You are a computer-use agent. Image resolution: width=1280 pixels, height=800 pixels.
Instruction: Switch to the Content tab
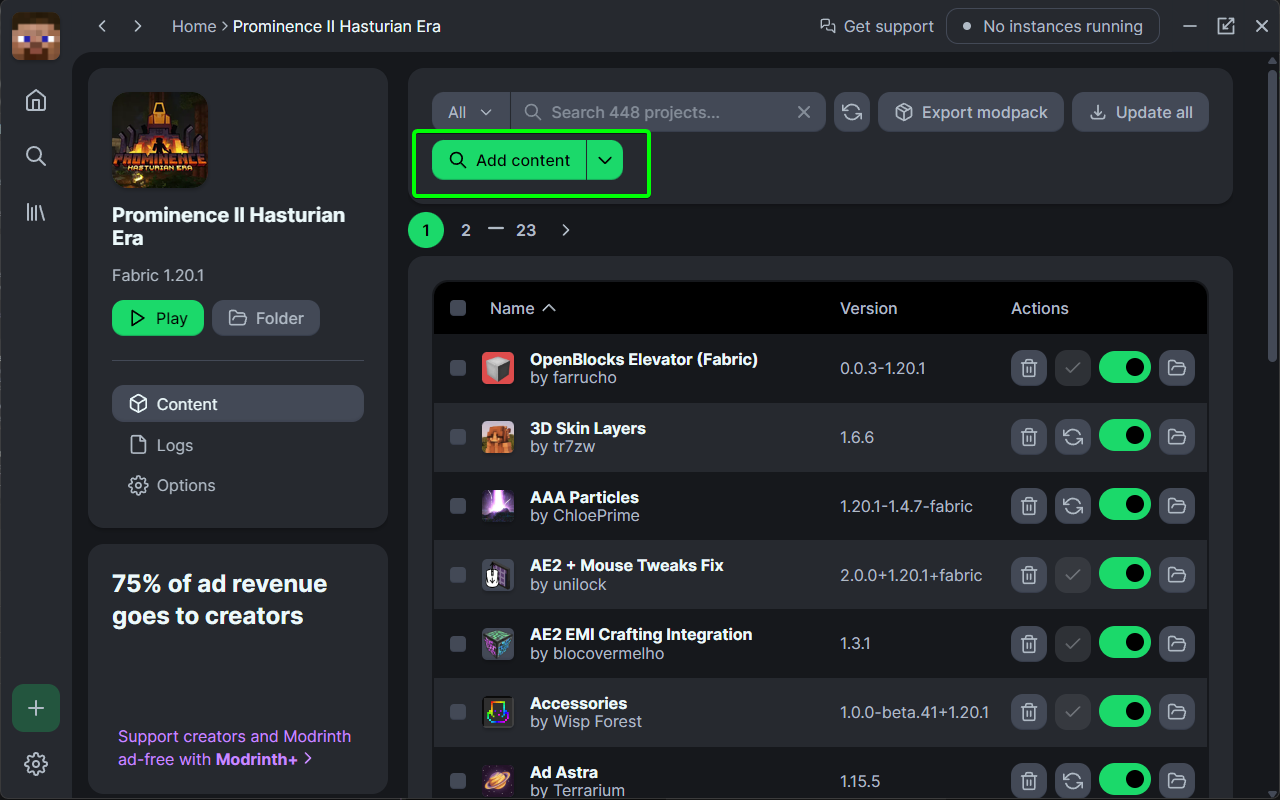tap(238, 404)
